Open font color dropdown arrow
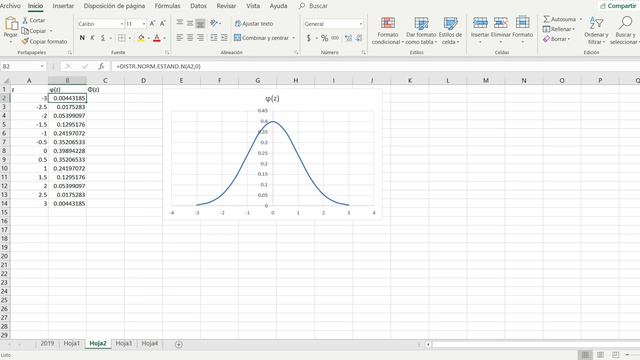 tap(164, 38)
